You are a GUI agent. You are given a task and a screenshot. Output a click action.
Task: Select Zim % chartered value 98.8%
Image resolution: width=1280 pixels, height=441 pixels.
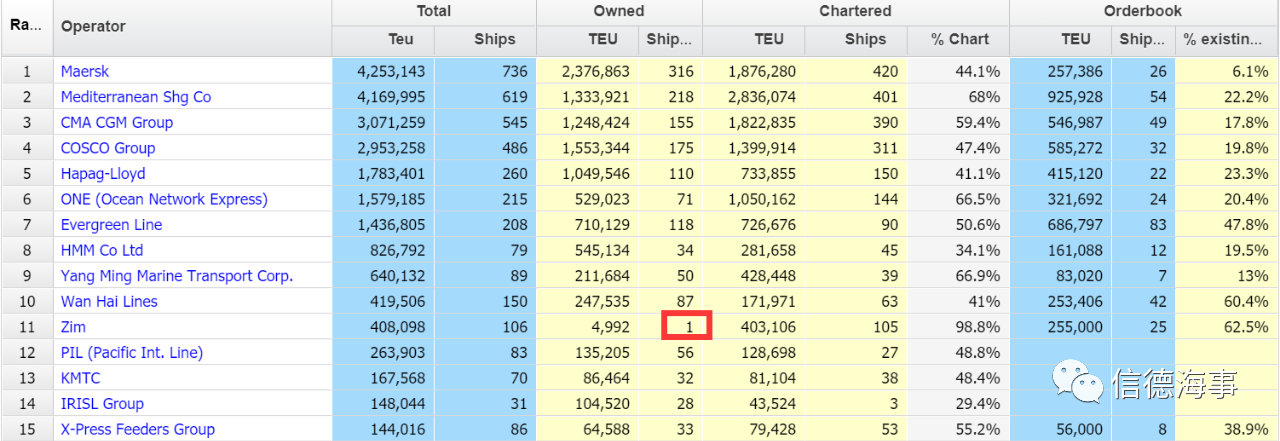click(x=978, y=327)
